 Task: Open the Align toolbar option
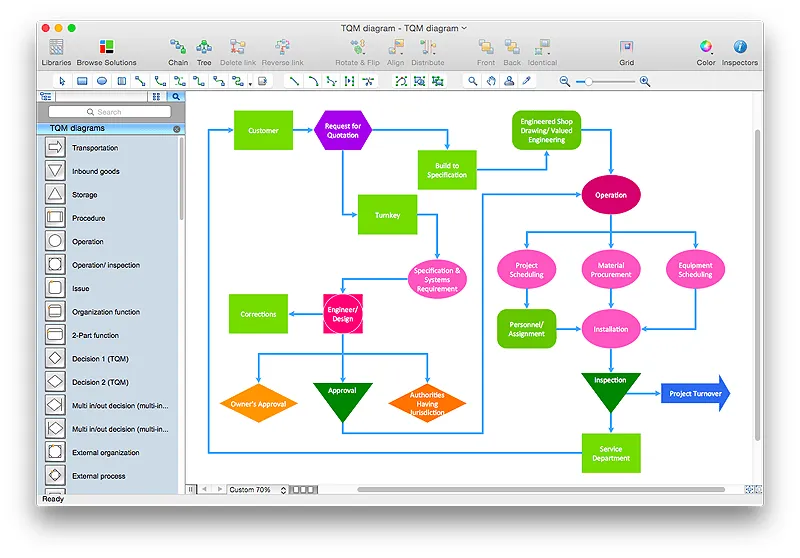pos(395,53)
